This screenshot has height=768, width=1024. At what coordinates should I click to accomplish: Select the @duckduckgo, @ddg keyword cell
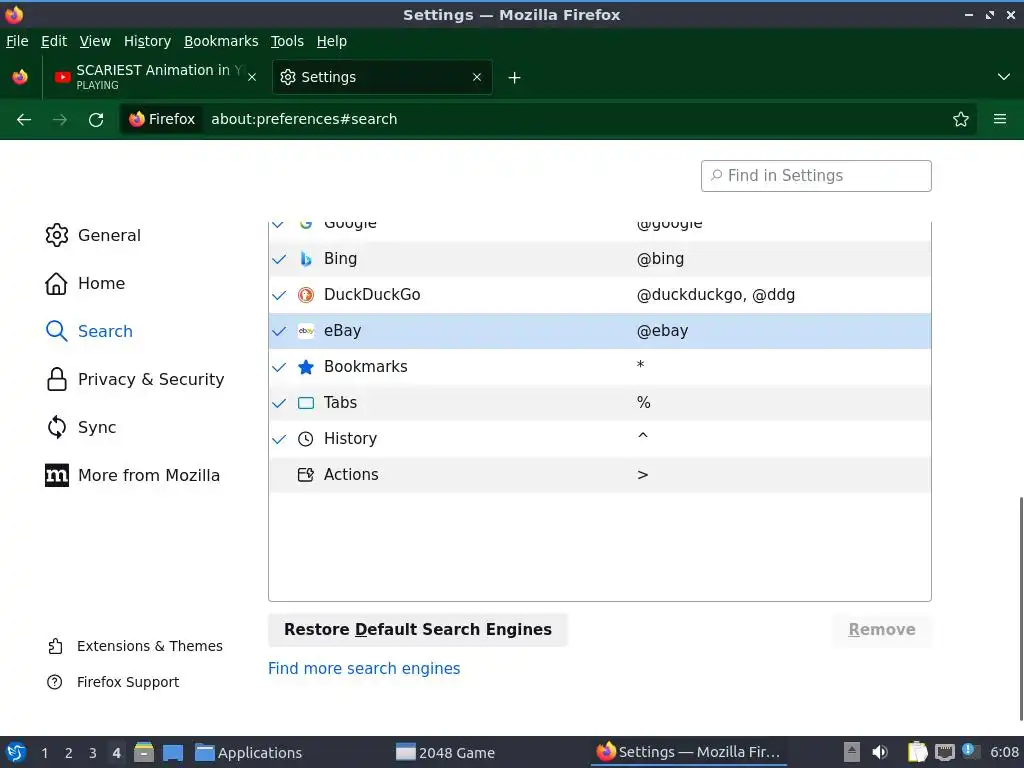[716, 295]
